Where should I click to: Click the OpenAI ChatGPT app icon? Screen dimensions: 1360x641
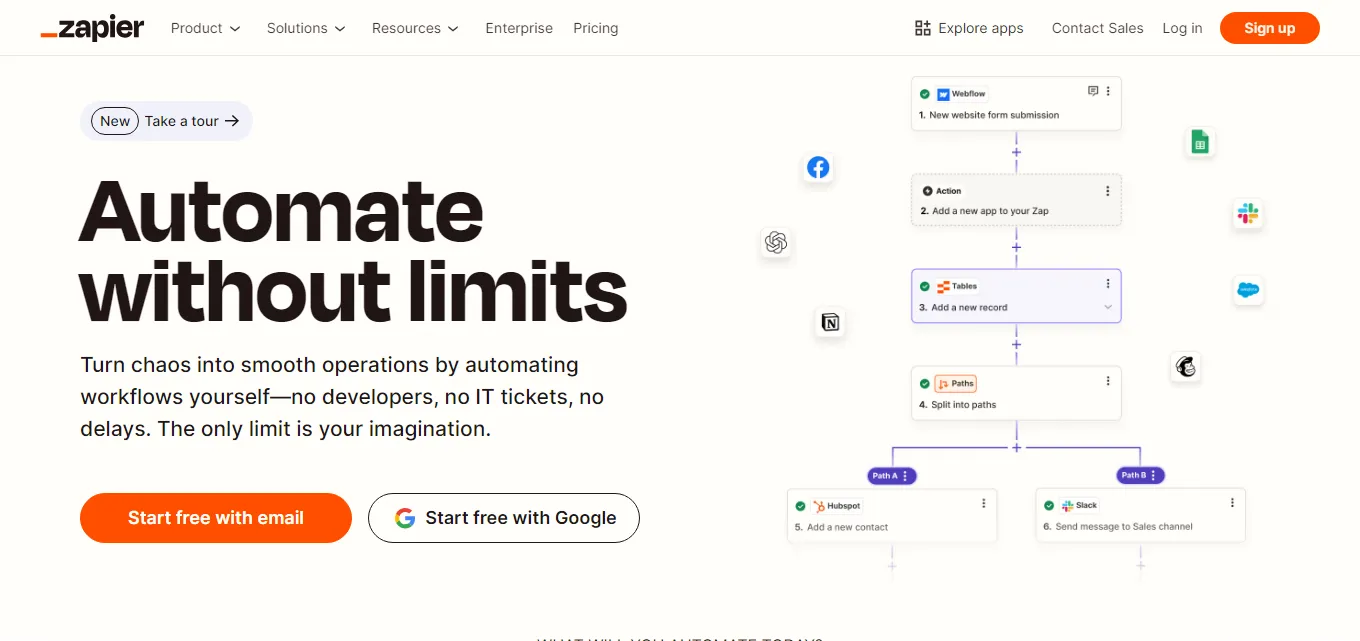pyautogui.click(x=776, y=242)
